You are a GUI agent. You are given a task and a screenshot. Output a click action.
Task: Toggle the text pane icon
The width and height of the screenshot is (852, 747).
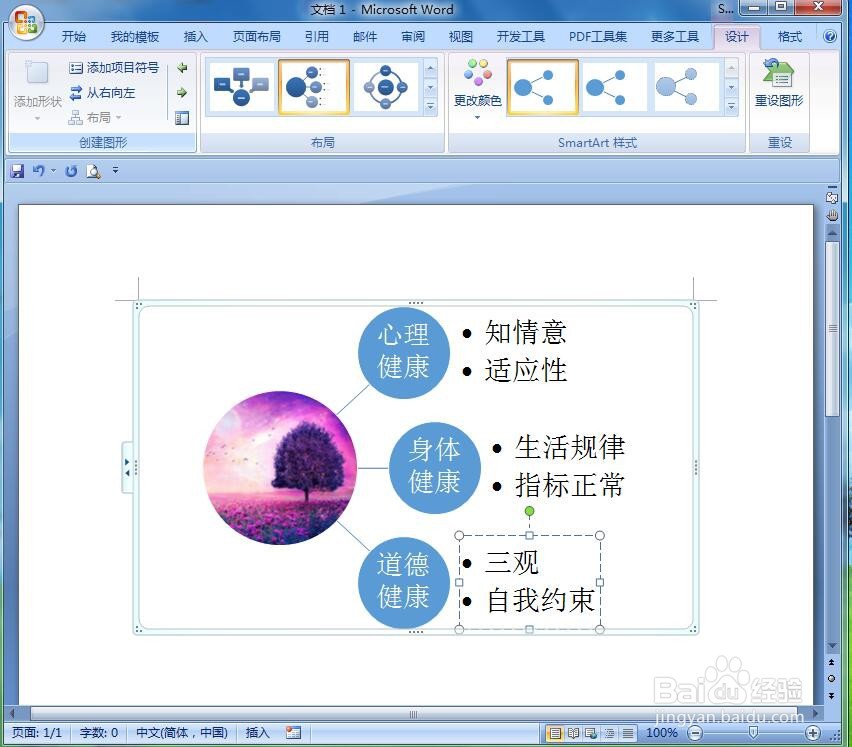coord(182,118)
